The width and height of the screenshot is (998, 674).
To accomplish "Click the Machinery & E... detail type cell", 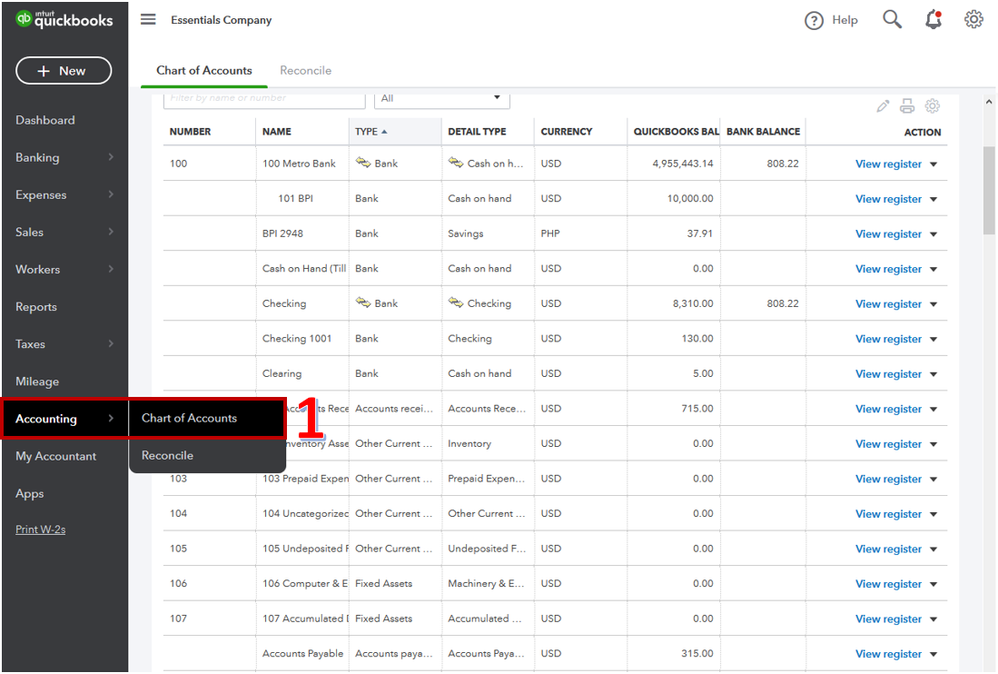I will (486, 584).
